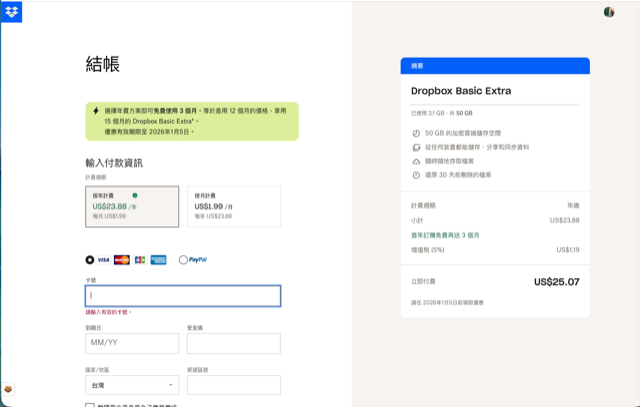Click the 立即付費 label

pos(423,281)
